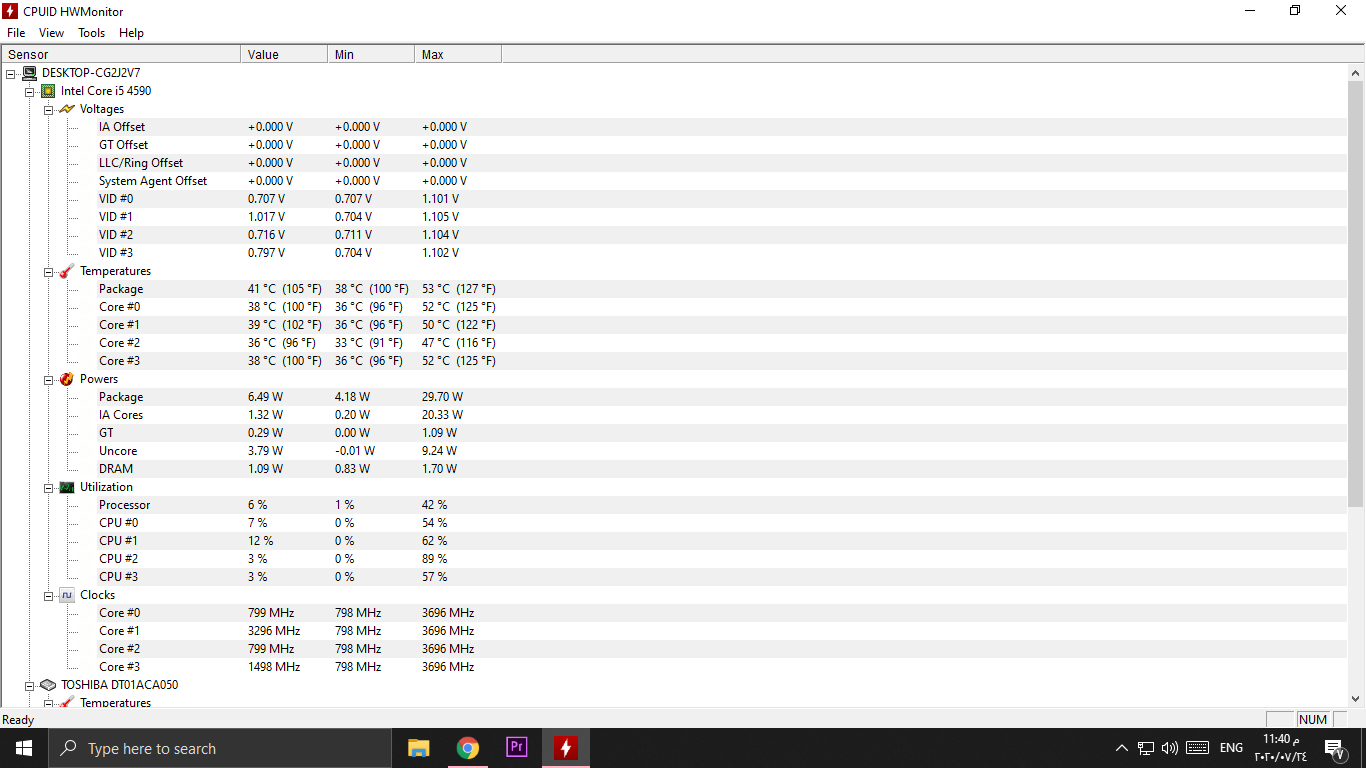Open the Windows Start menu
This screenshot has height=768, width=1366.
click(24, 748)
